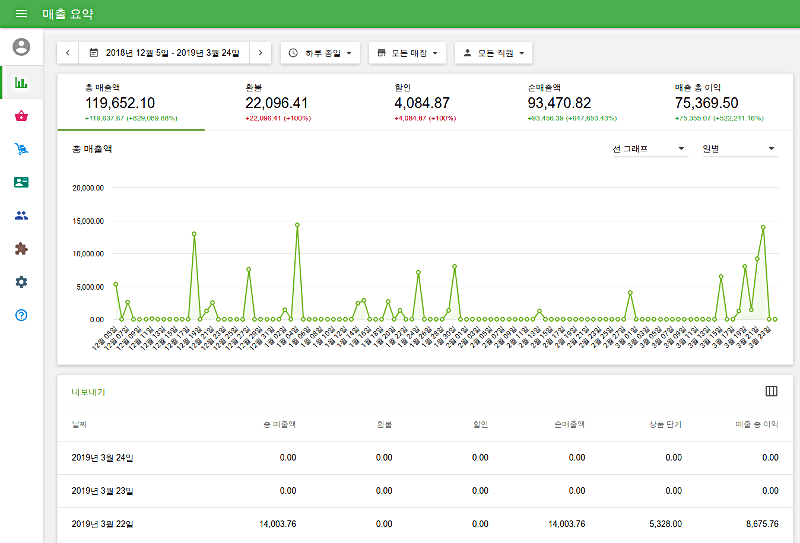800x543 pixels.
Task: Open the reports bar chart icon in sidebar
Action: tap(21, 82)
